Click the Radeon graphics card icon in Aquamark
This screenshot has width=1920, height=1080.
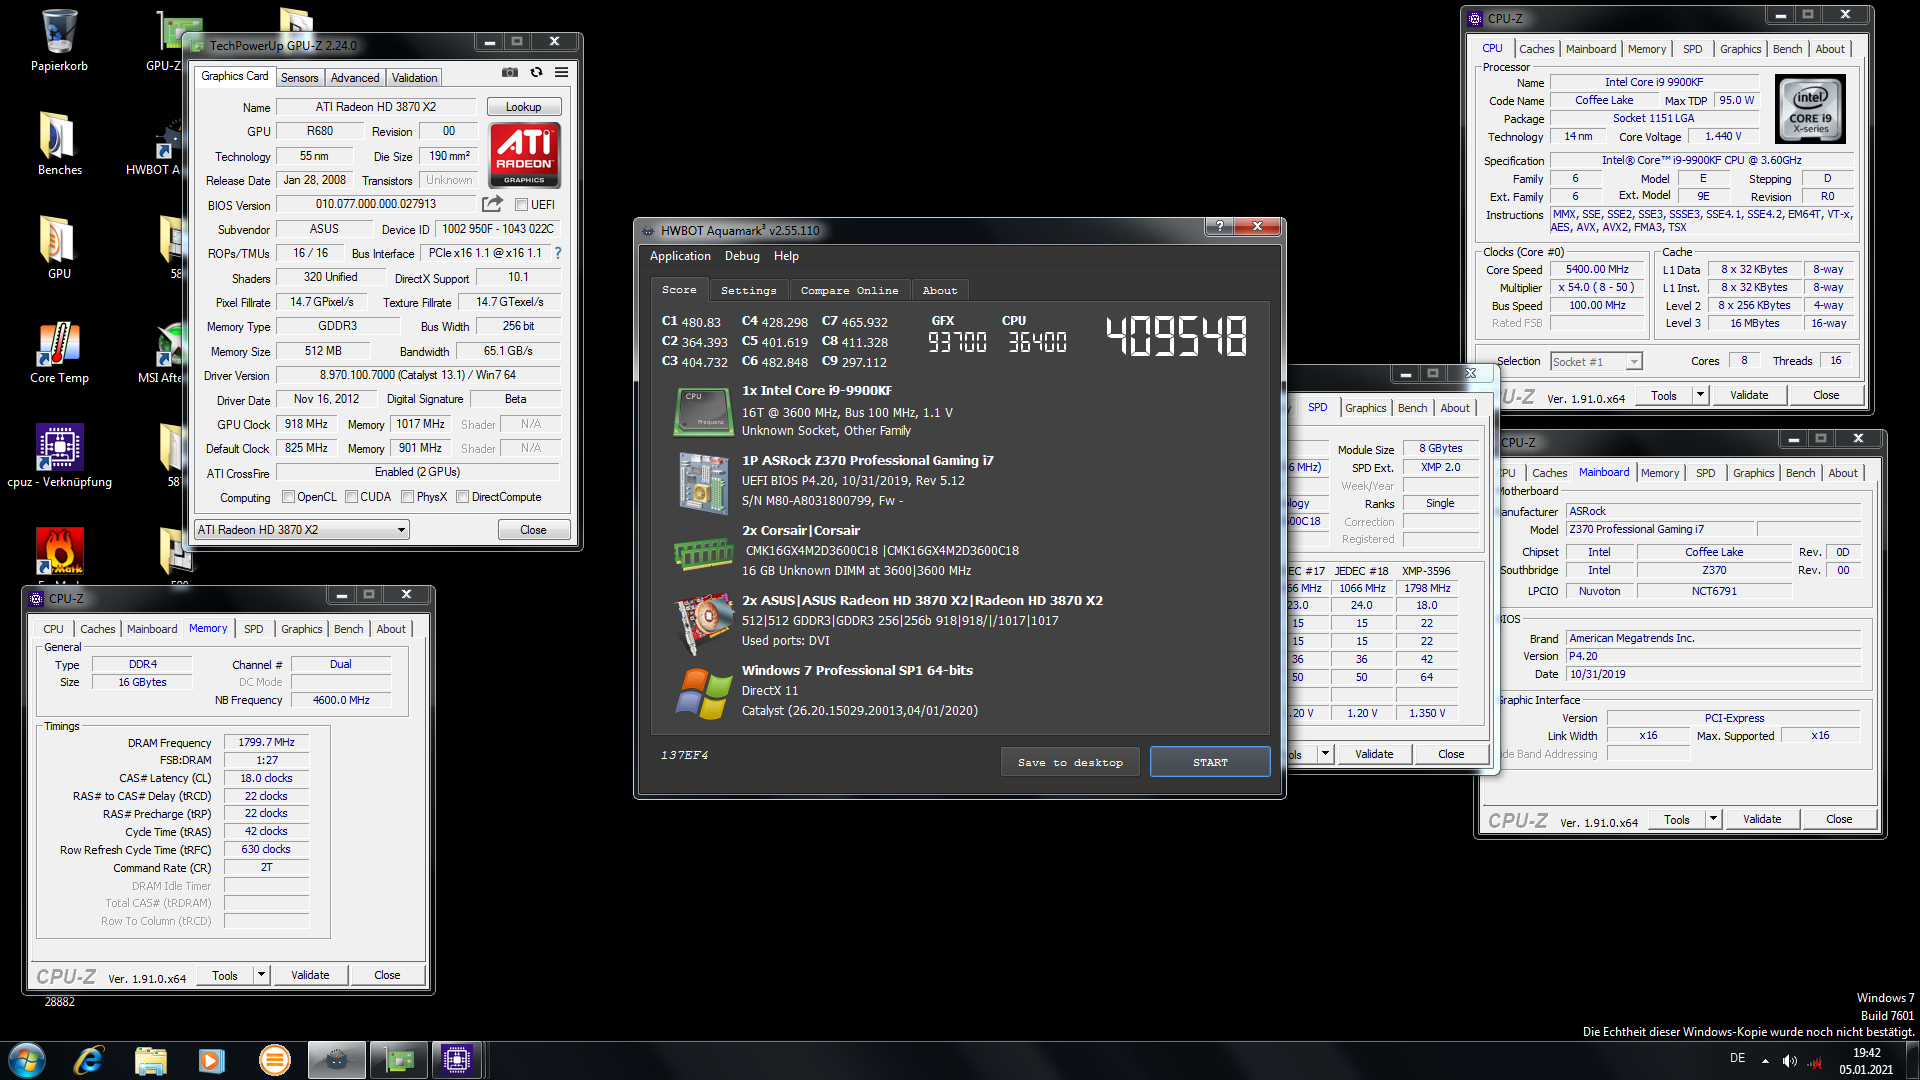703,622
